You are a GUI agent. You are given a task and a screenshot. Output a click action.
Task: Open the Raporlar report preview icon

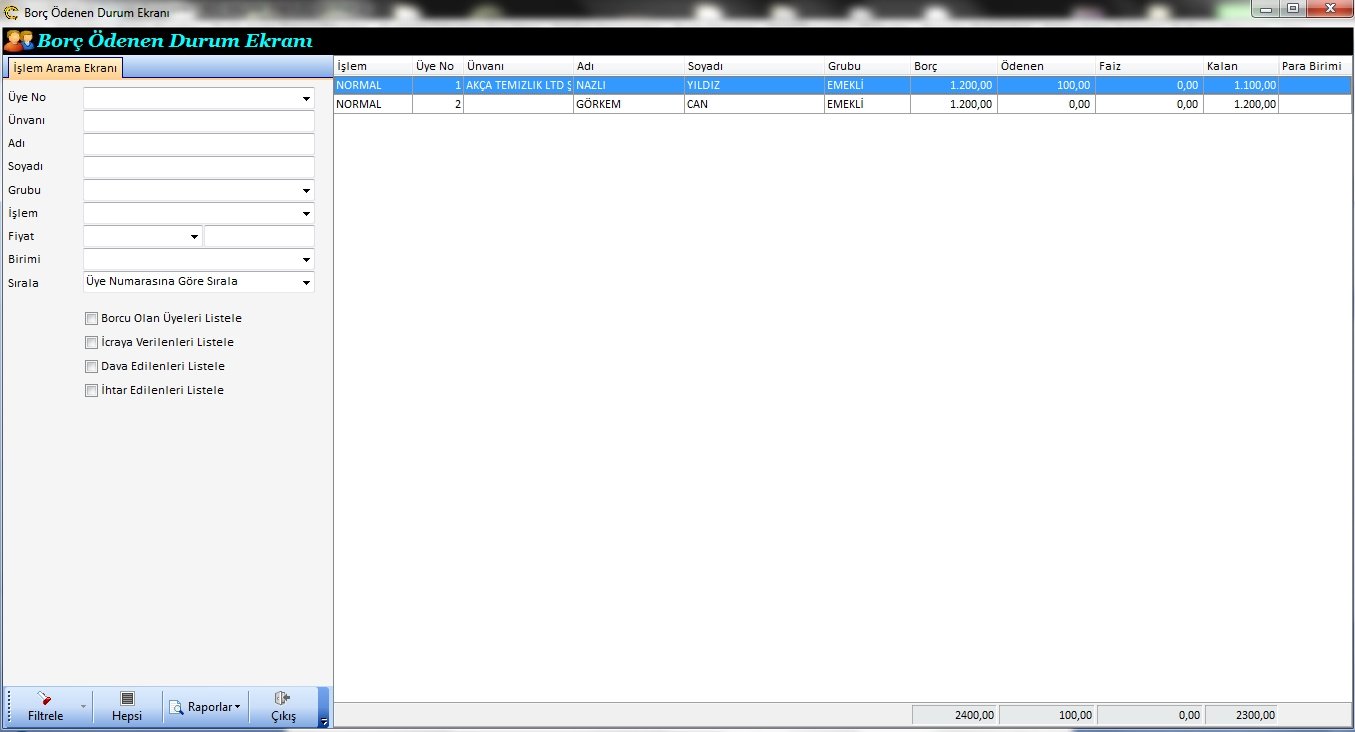[x=176, y=708]
